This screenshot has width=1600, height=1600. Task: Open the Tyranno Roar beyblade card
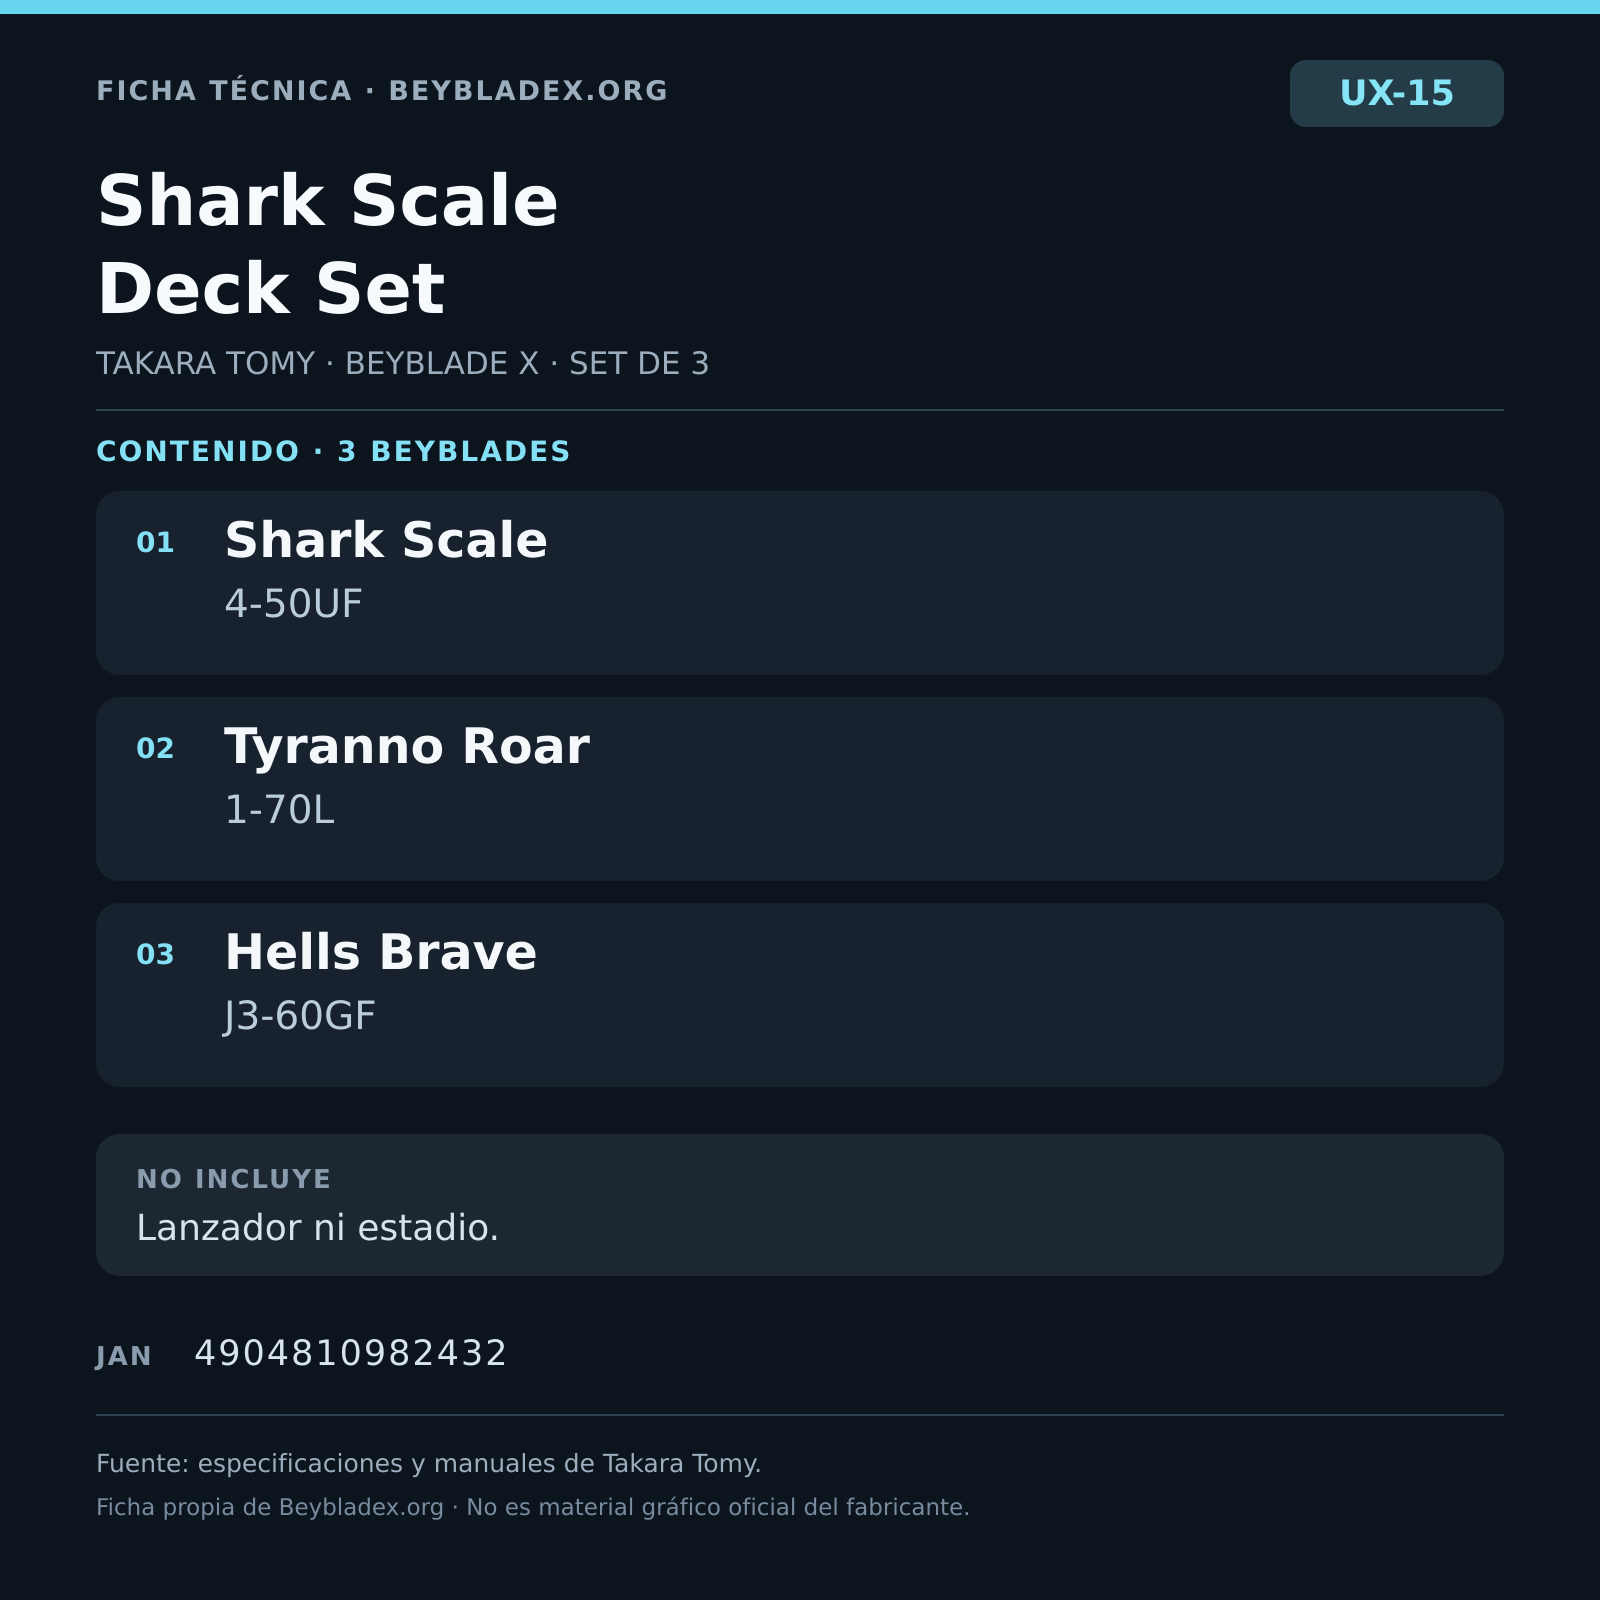(800, 789)
